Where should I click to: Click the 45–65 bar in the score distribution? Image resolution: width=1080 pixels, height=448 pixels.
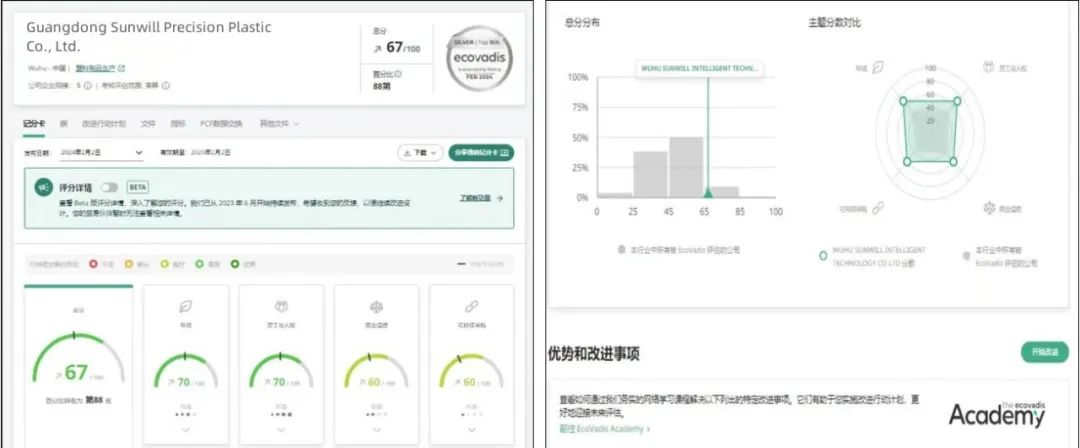686,167
